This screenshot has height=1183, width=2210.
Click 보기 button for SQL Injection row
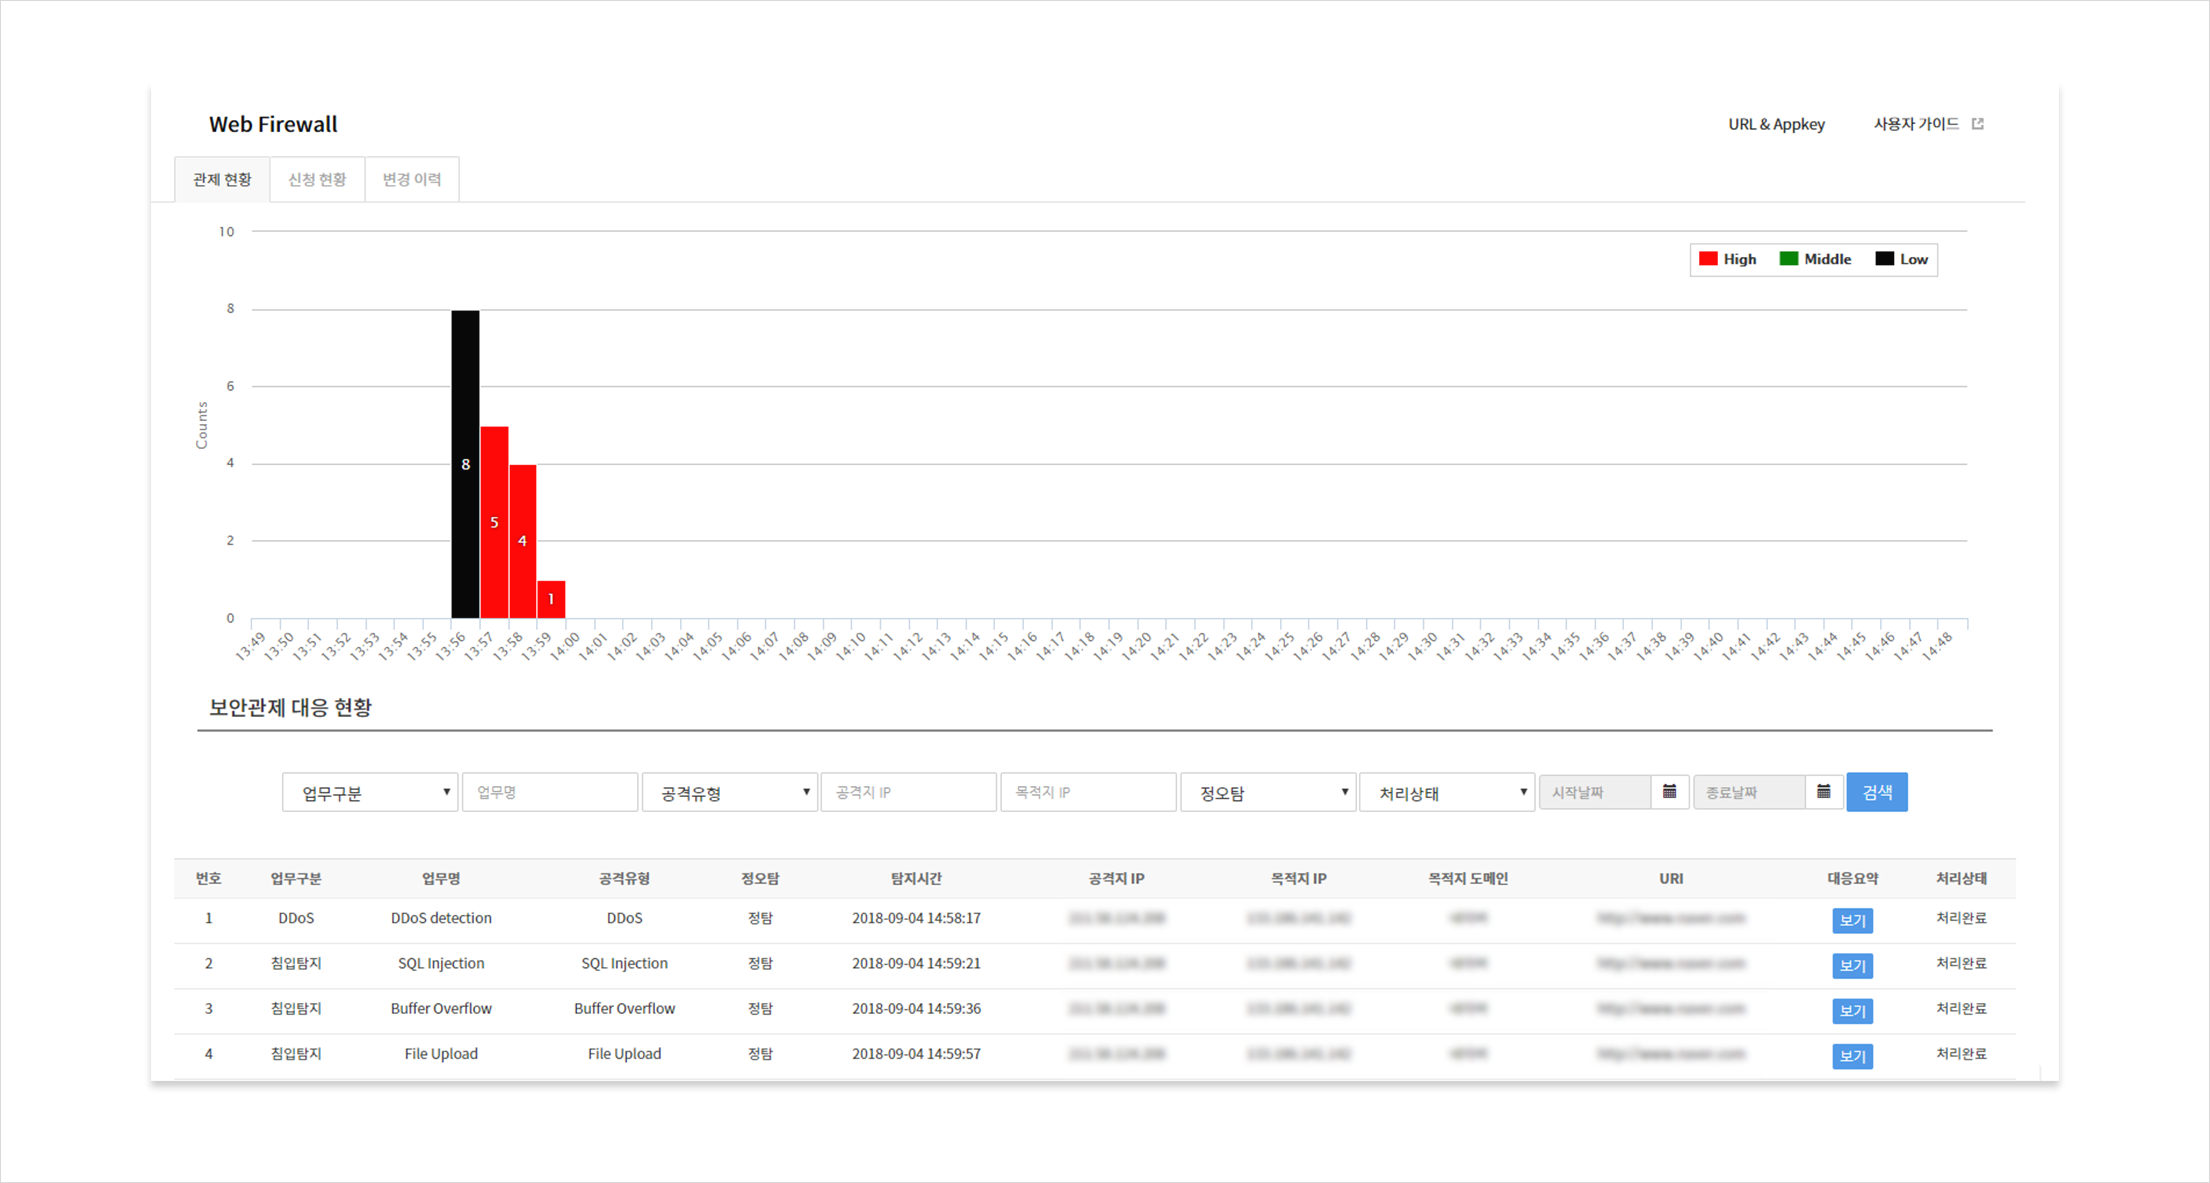point(1852,965)
